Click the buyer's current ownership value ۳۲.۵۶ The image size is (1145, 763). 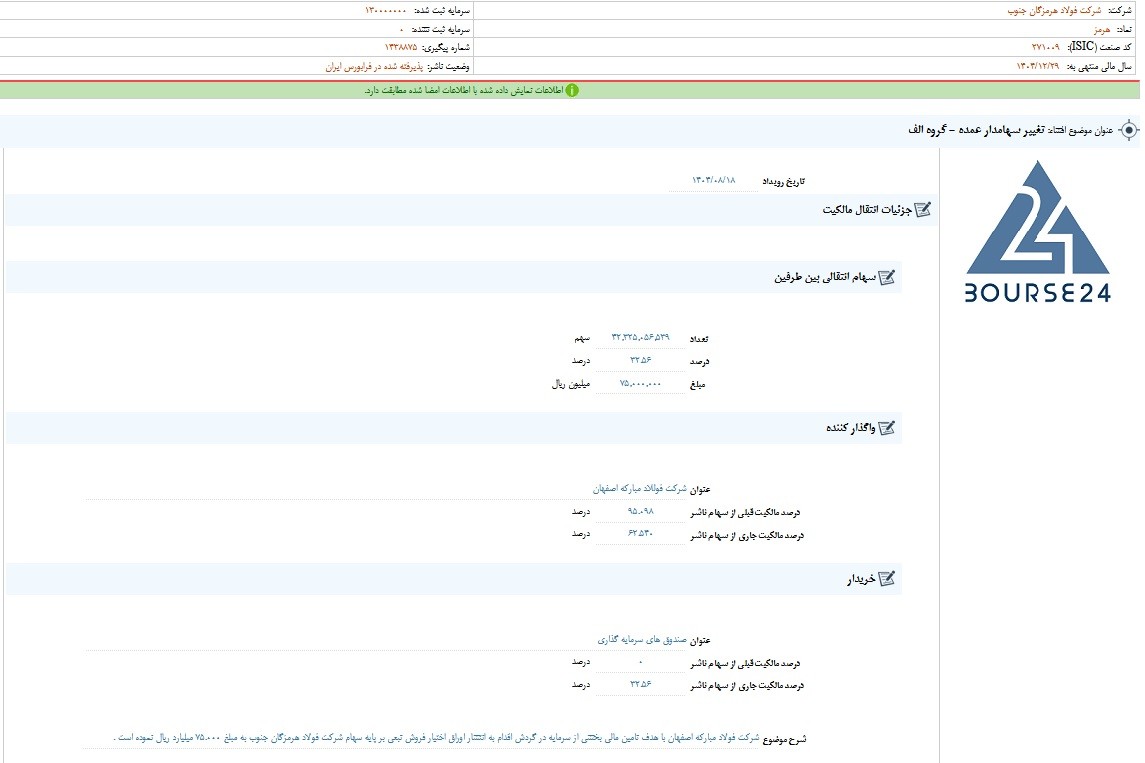click(x=640, y=684)
